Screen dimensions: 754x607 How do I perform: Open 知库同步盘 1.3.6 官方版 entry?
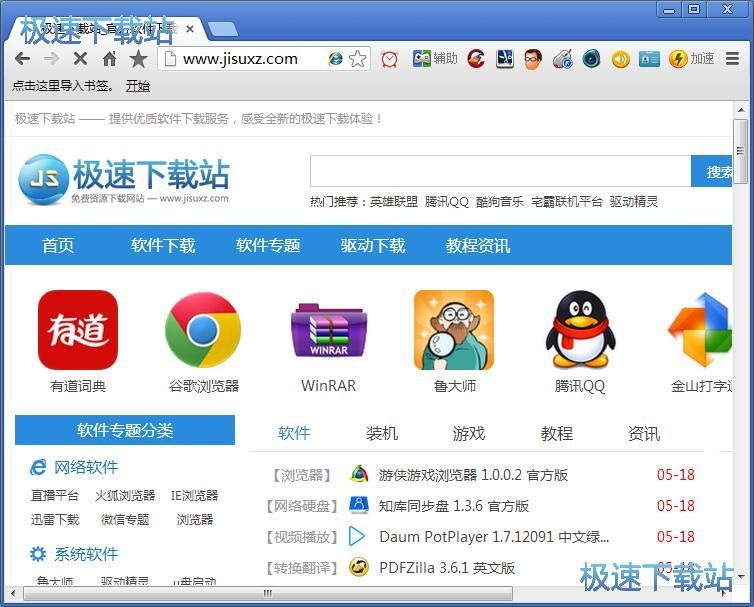(x=453, y=506)
